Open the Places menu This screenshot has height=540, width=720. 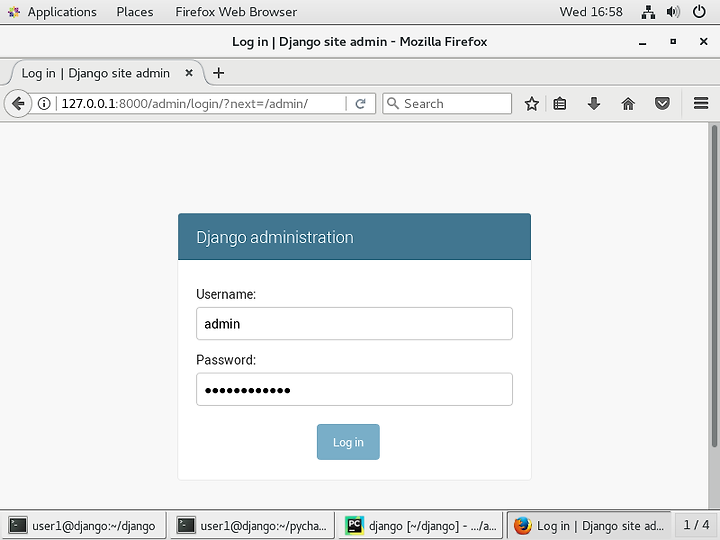click(135, 12)
